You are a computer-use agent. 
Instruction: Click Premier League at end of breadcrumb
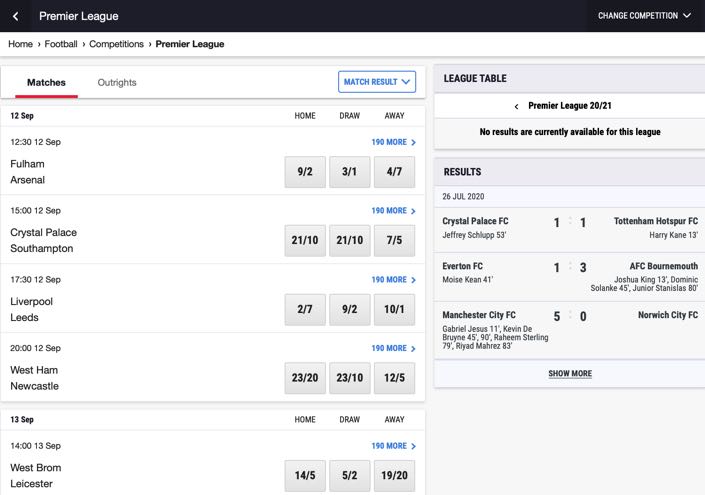pos(190,44)
